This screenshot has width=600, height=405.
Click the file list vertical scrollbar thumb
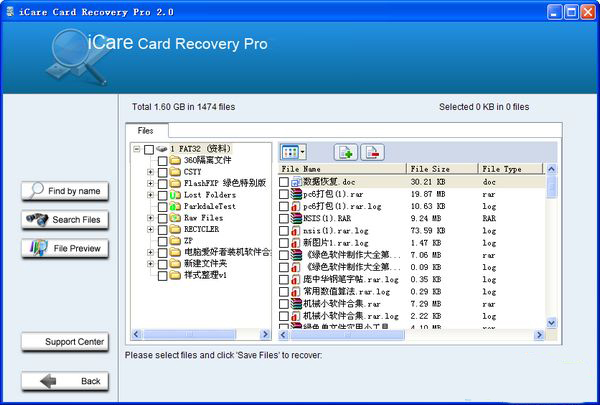pos(552,186)
